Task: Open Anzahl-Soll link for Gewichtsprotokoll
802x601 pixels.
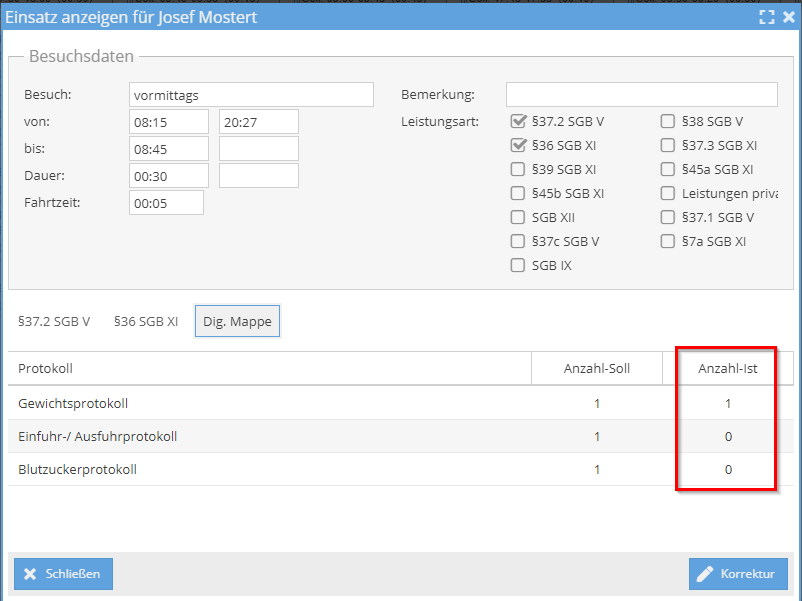Action: pyautogui.click(x=597, y=404)
